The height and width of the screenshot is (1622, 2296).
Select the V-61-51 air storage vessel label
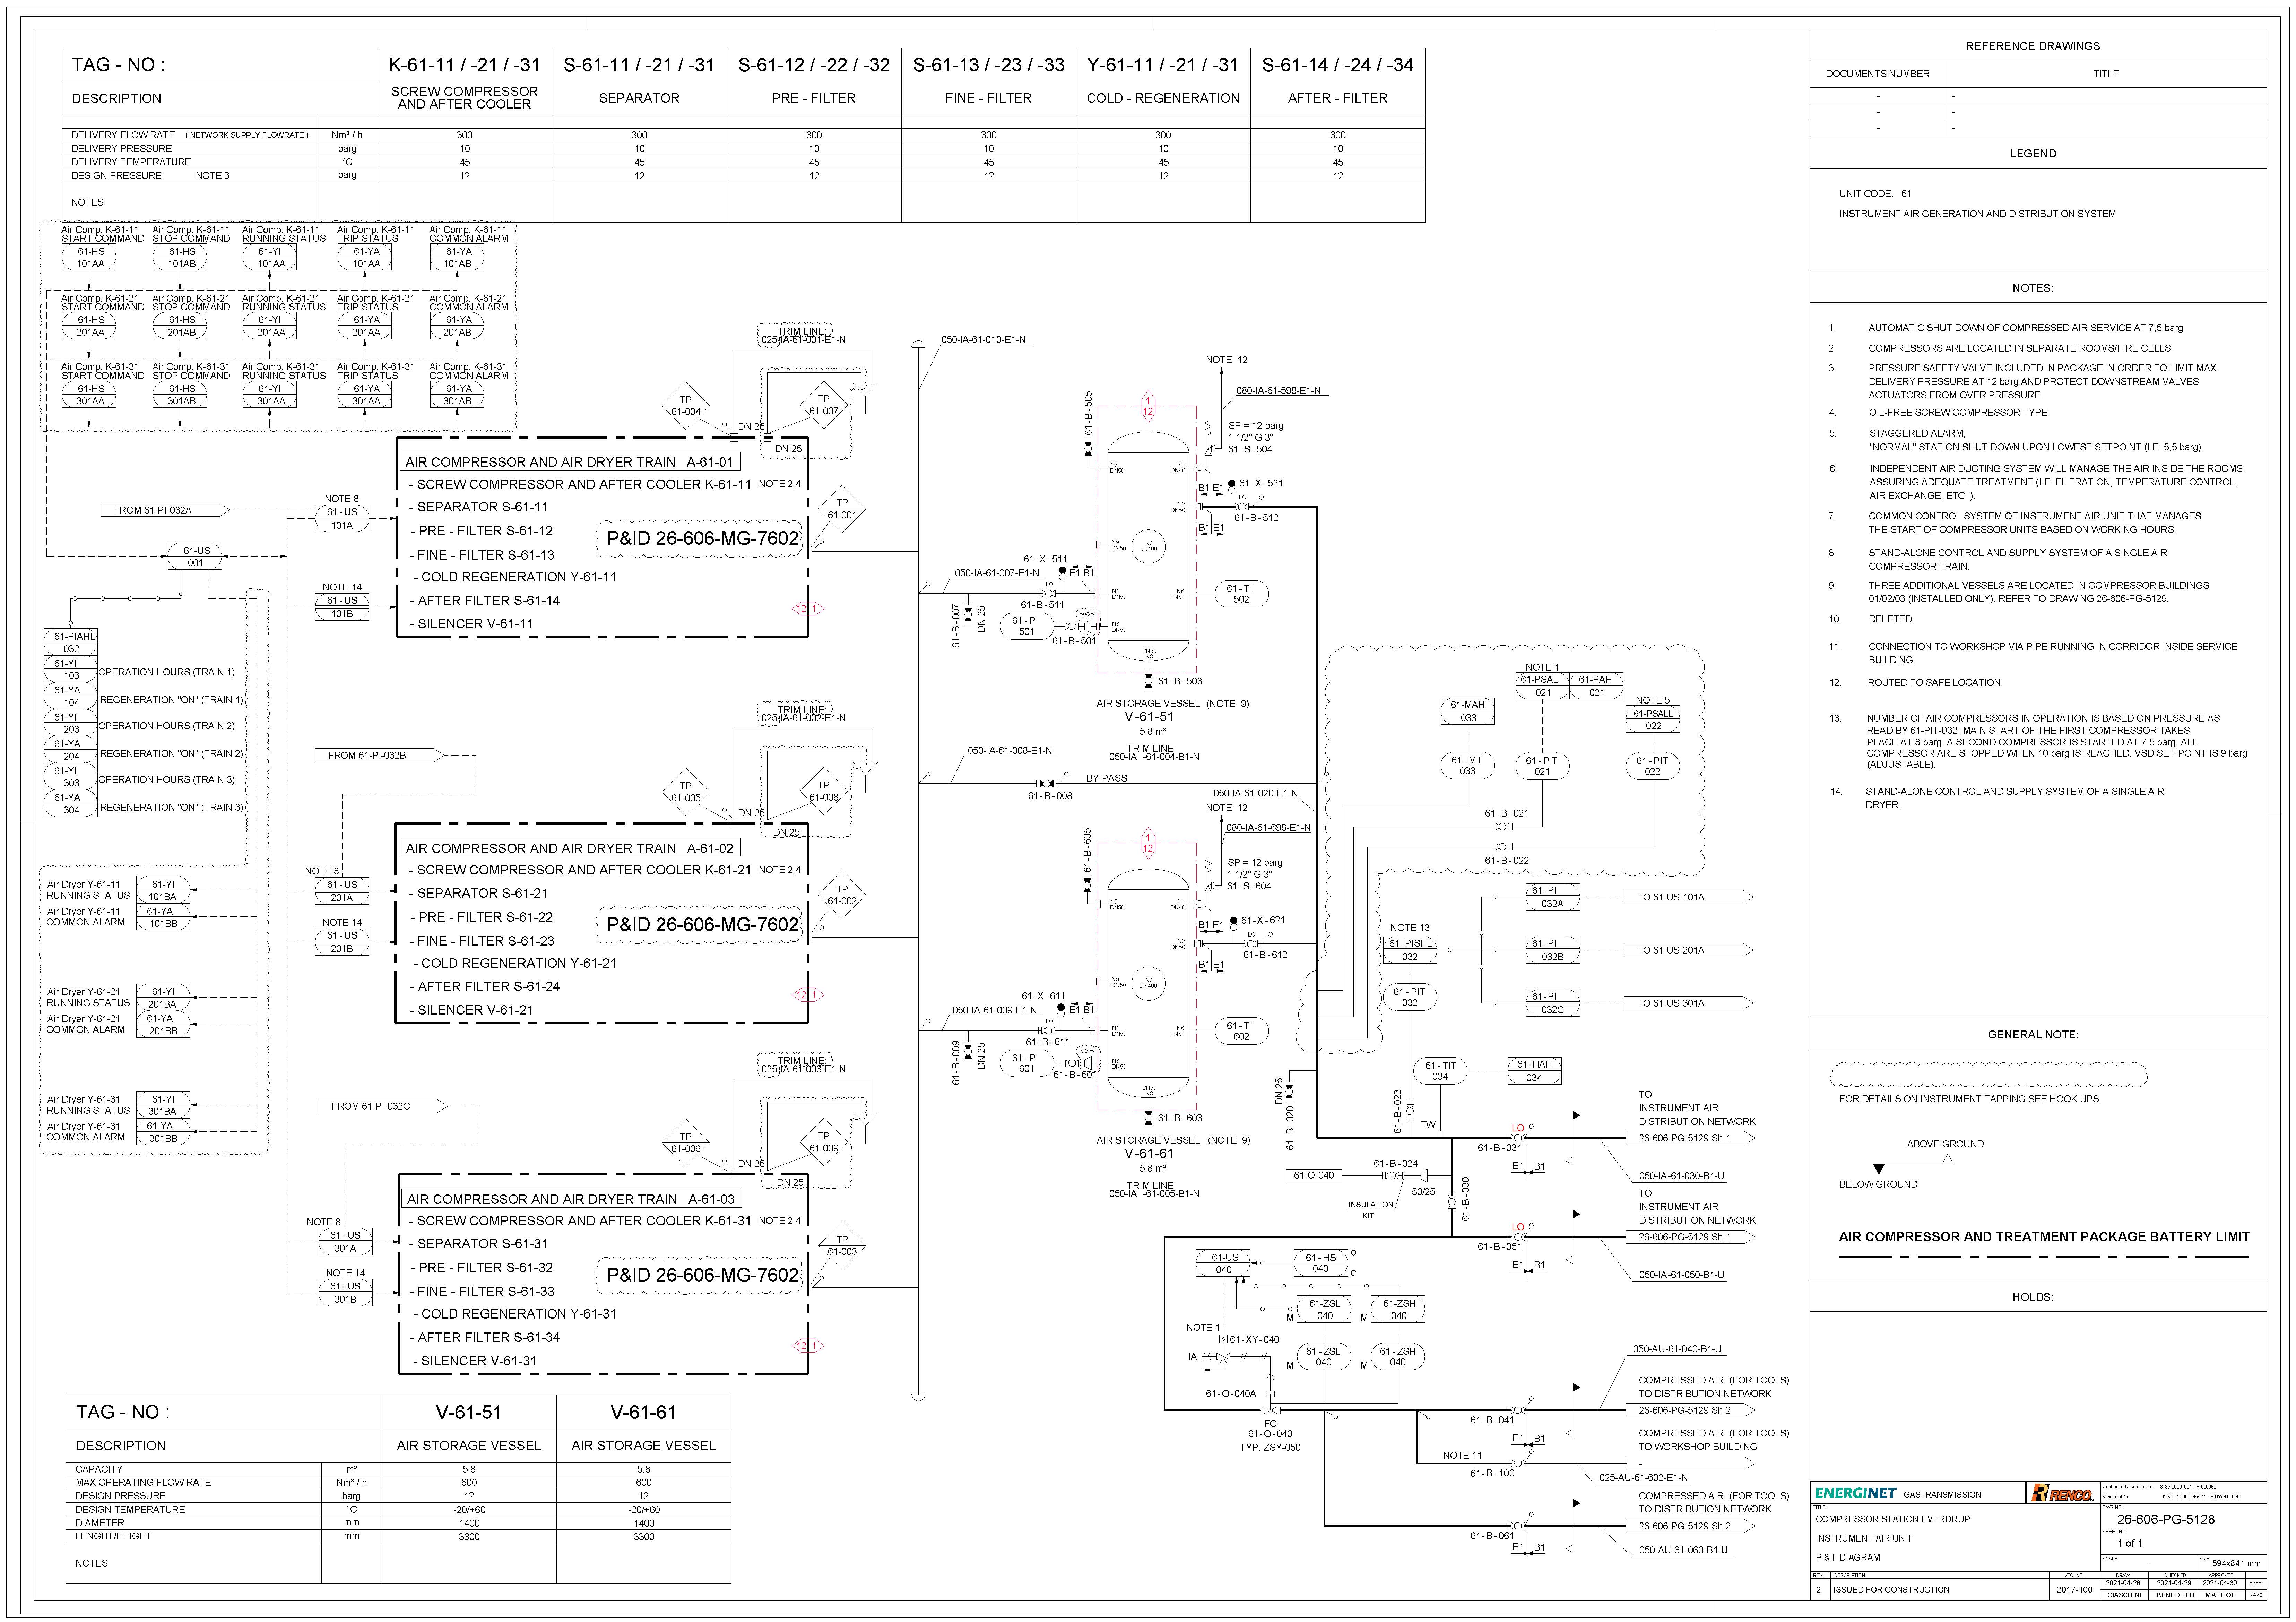pyautogui.click(x=1149, y=717)
